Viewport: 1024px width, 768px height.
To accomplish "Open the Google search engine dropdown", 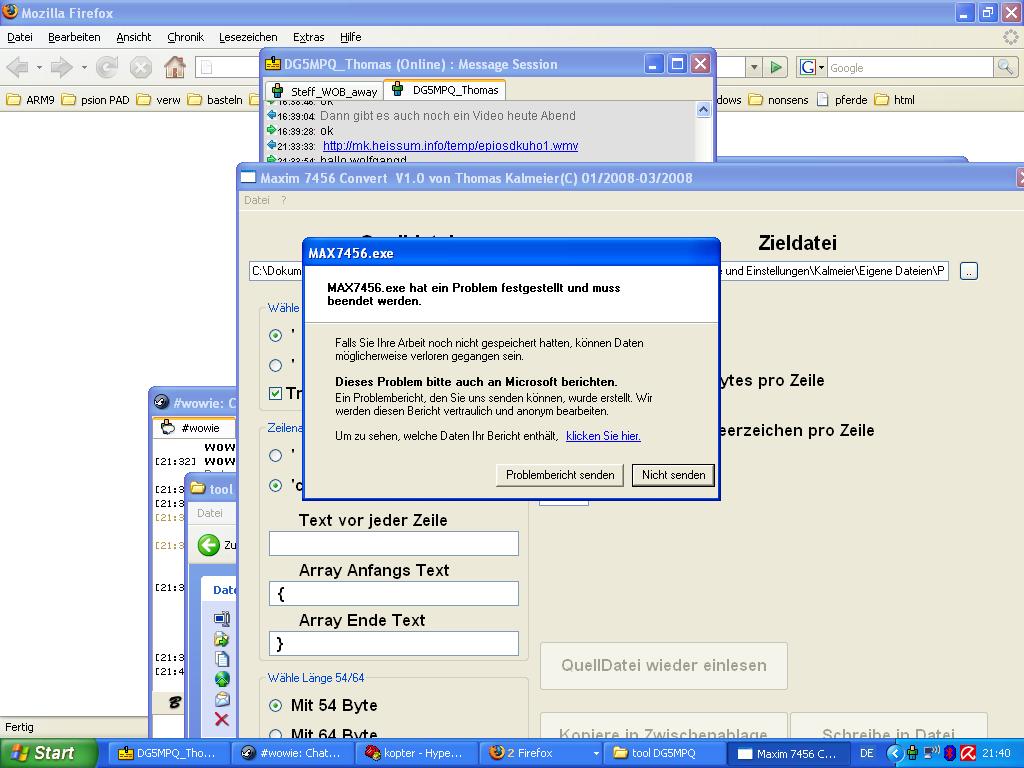I will coord(812,68).
